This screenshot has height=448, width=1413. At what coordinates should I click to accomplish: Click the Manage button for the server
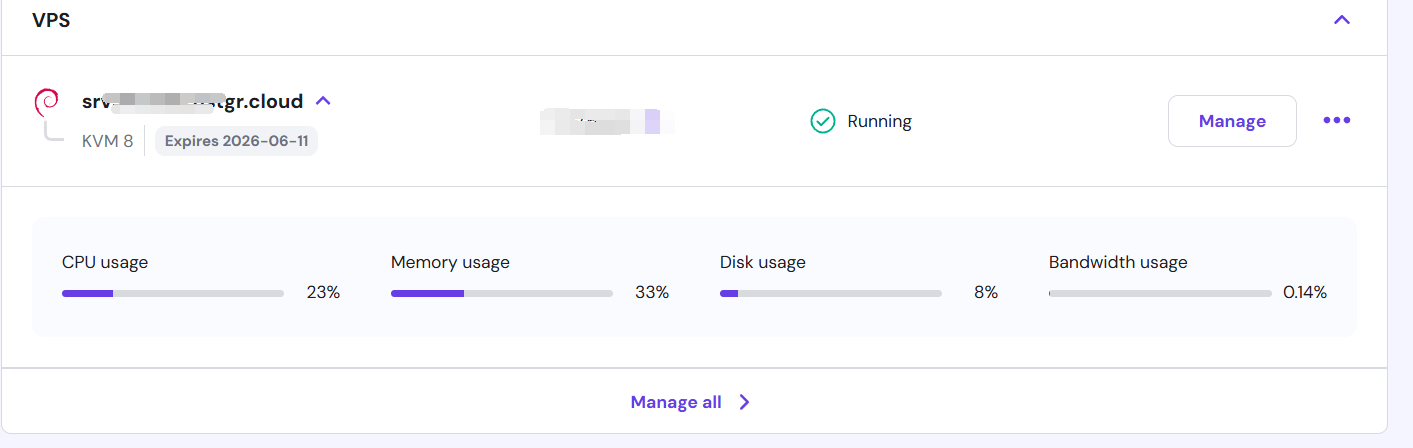coord(1231,121)
